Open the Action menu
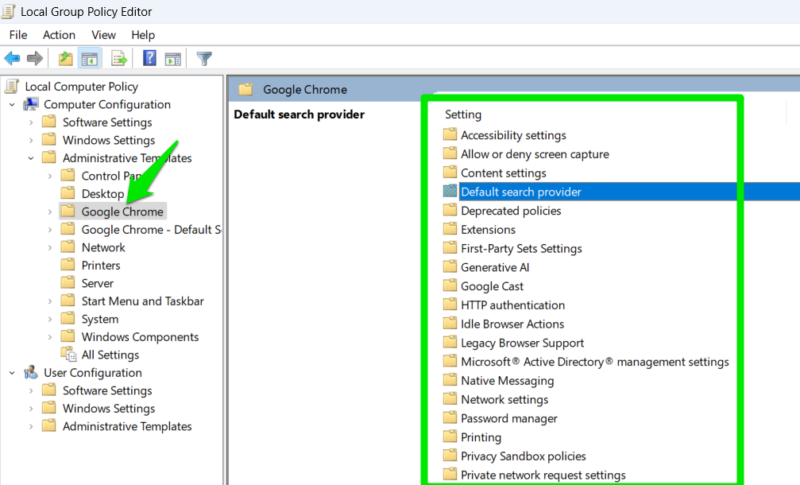Screen dimensions: 800x485 pos(59,35)
